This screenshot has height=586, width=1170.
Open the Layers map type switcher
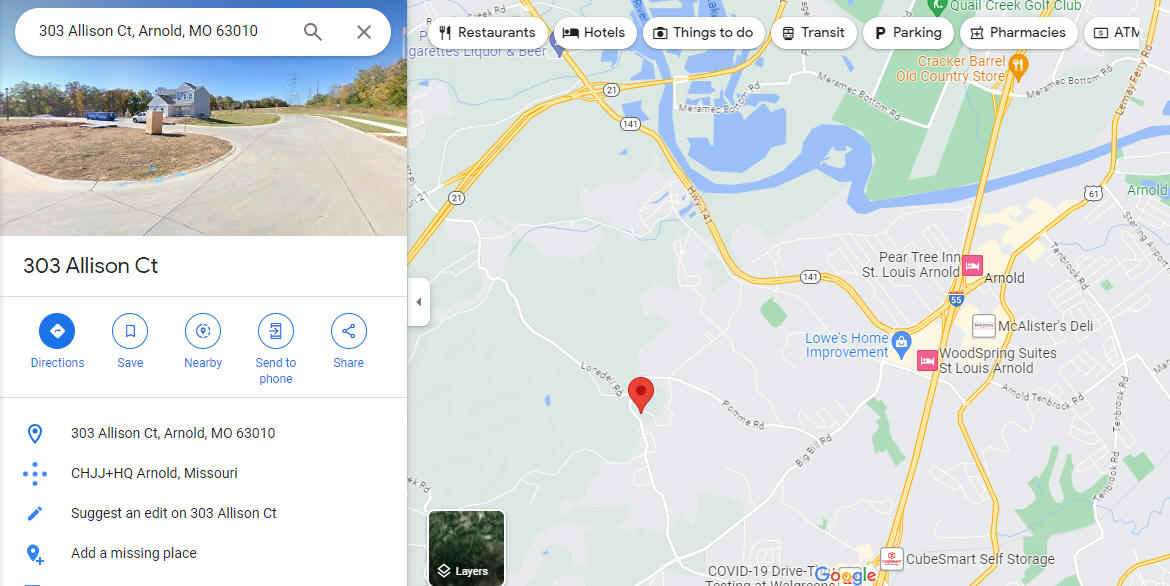coord(466,548)
